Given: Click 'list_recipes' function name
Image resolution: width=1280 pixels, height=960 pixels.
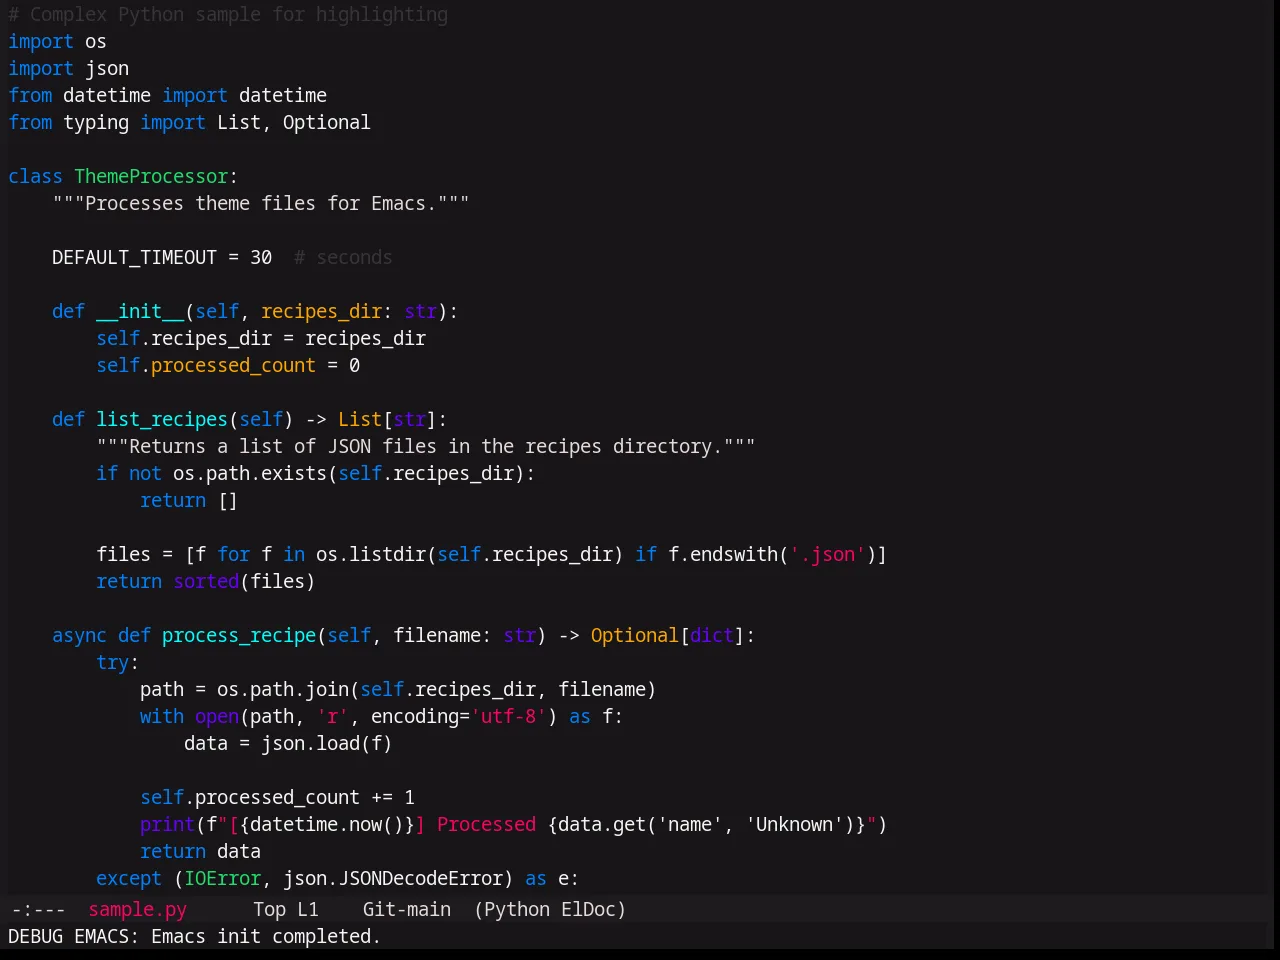Looking at the screenshot, I should [x=162, y=419].
